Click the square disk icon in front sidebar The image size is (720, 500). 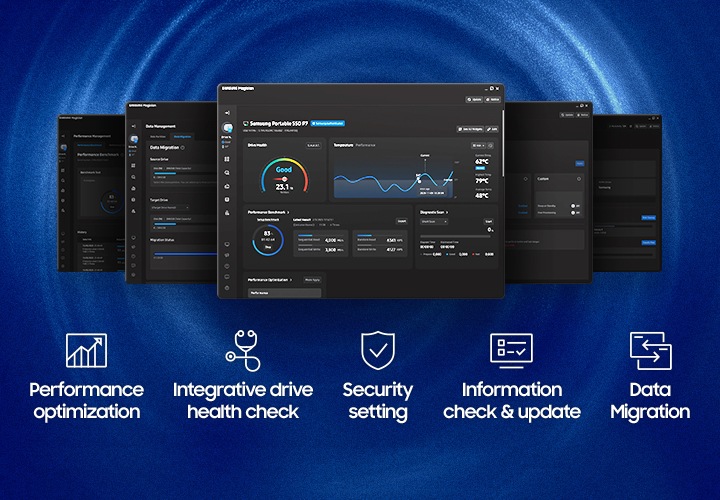coord(227,199)
